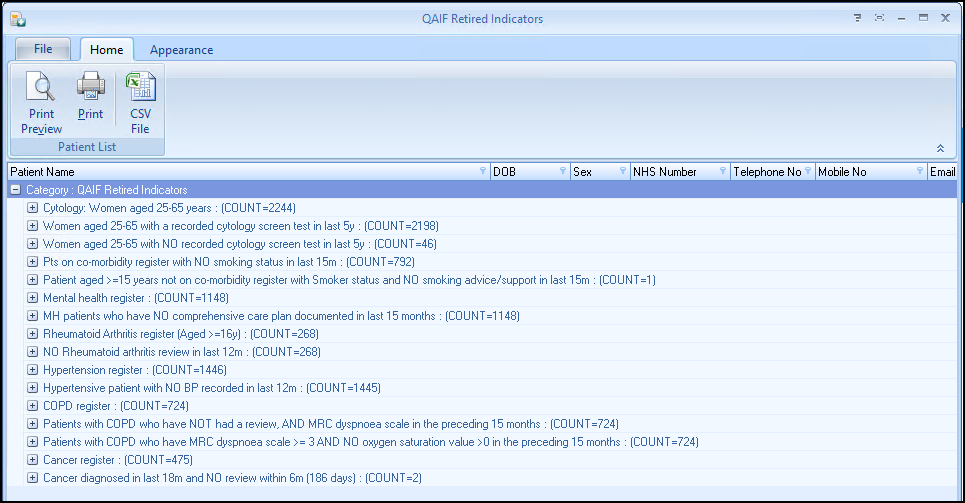Switch to the Appearance tab
The width and height of the screenshot is (965, 503).
181,50
